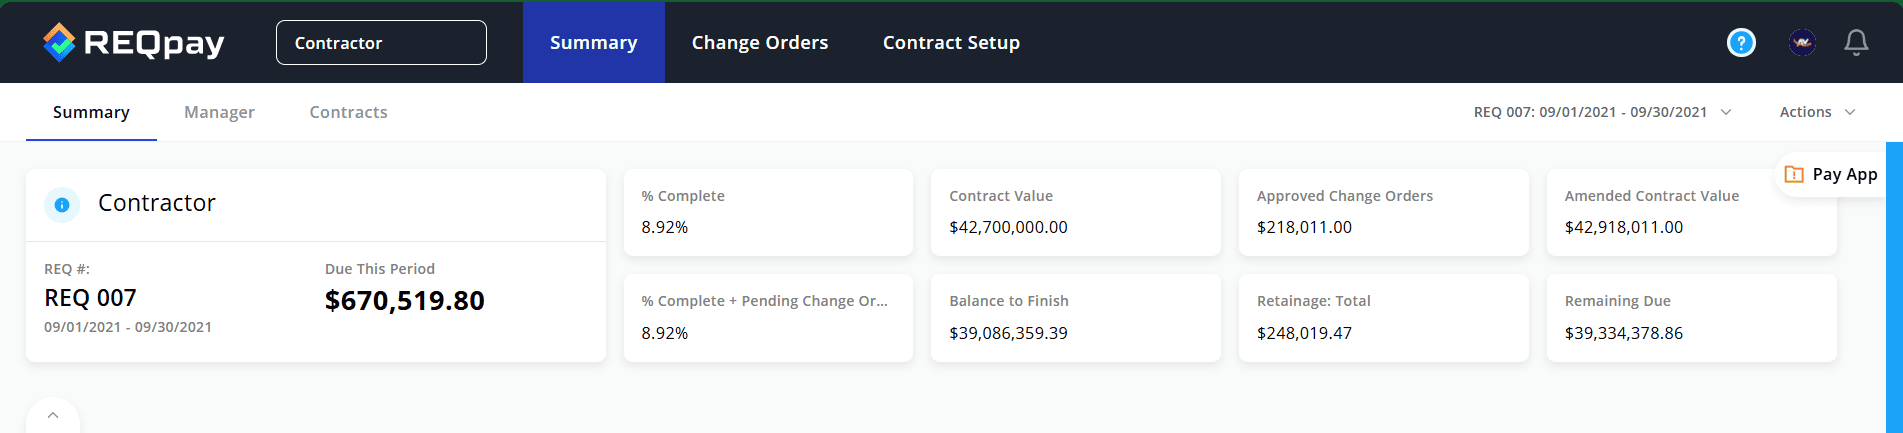Click the Approved Change Orders card
The image size is (1903, 433).
[1383, 212]
